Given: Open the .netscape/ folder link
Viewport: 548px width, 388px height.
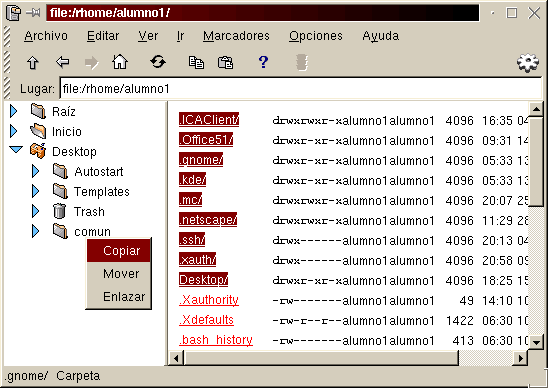Looking at the screenshot, I should click(208, 220).
